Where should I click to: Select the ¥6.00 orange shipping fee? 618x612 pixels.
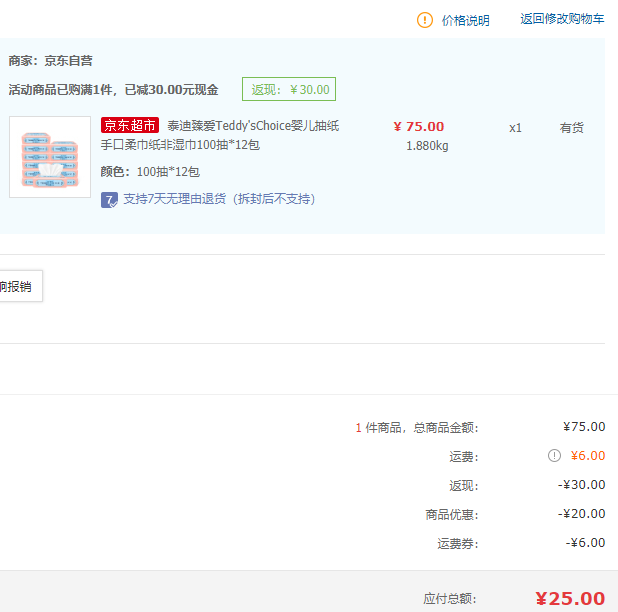click(588, 456)
